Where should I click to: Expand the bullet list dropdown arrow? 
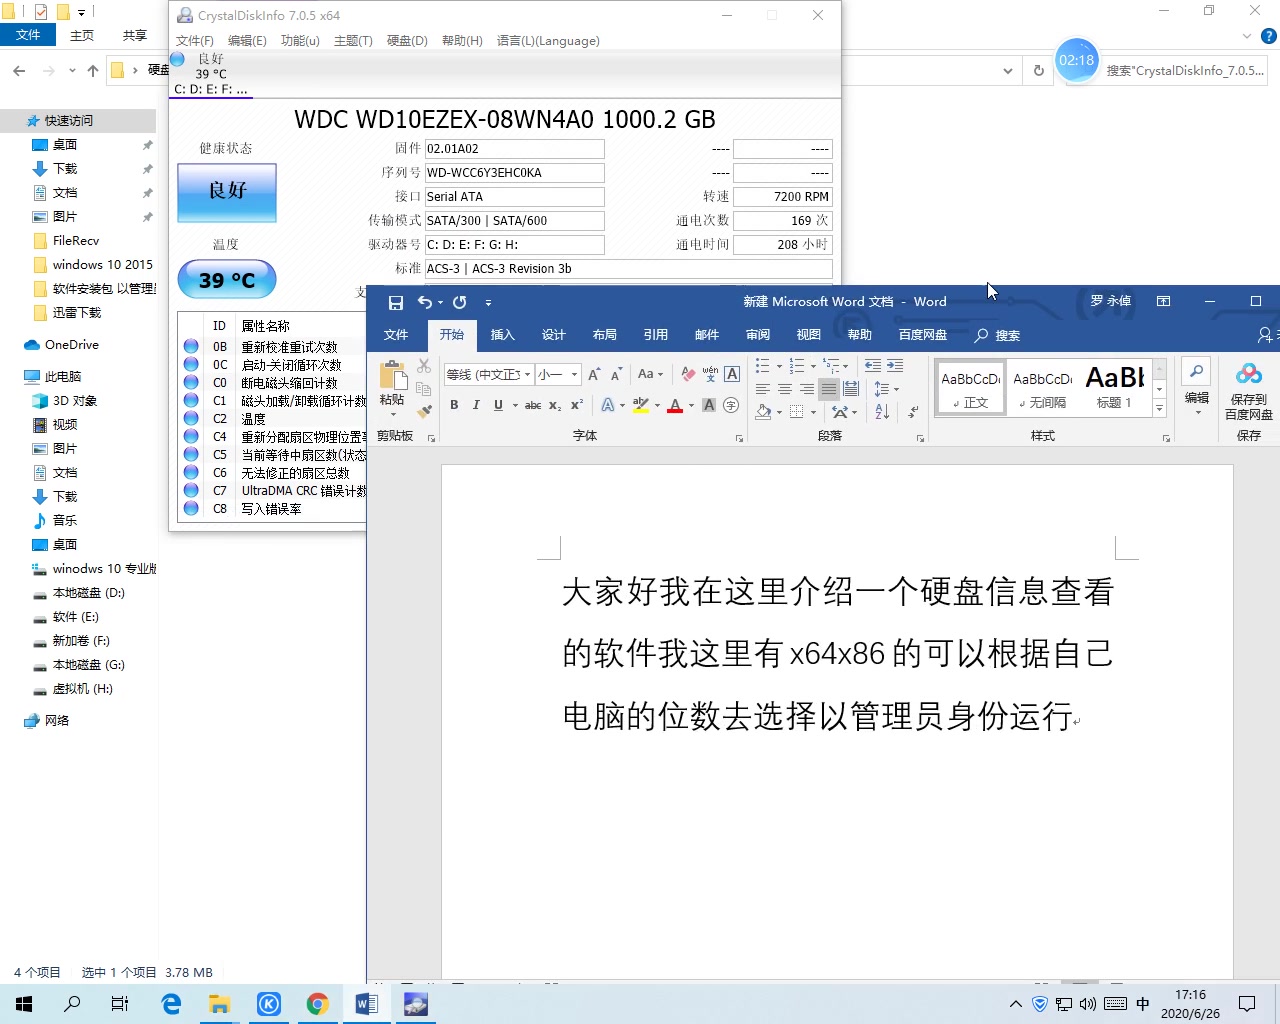pos(780,366)
